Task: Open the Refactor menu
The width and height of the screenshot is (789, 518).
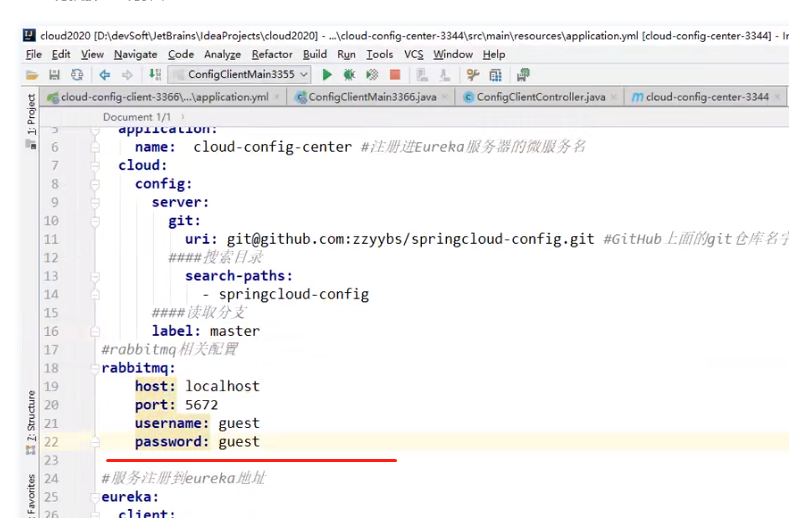Action: [272, 54]
